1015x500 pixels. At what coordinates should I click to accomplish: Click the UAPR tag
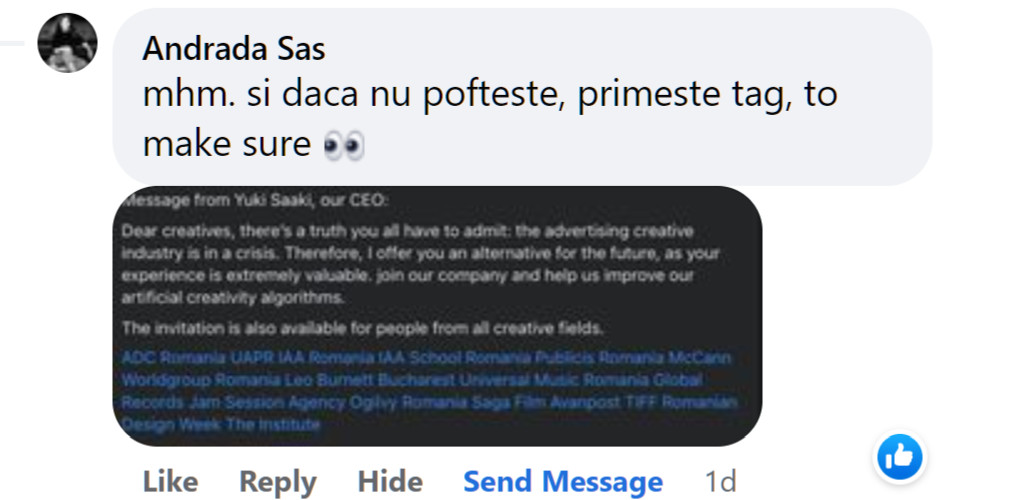click(253, 358)
